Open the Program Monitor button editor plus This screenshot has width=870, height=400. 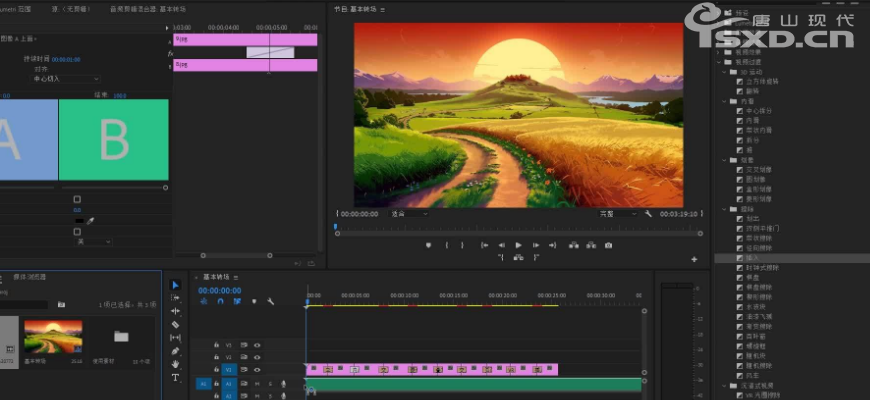pos(694,259)
